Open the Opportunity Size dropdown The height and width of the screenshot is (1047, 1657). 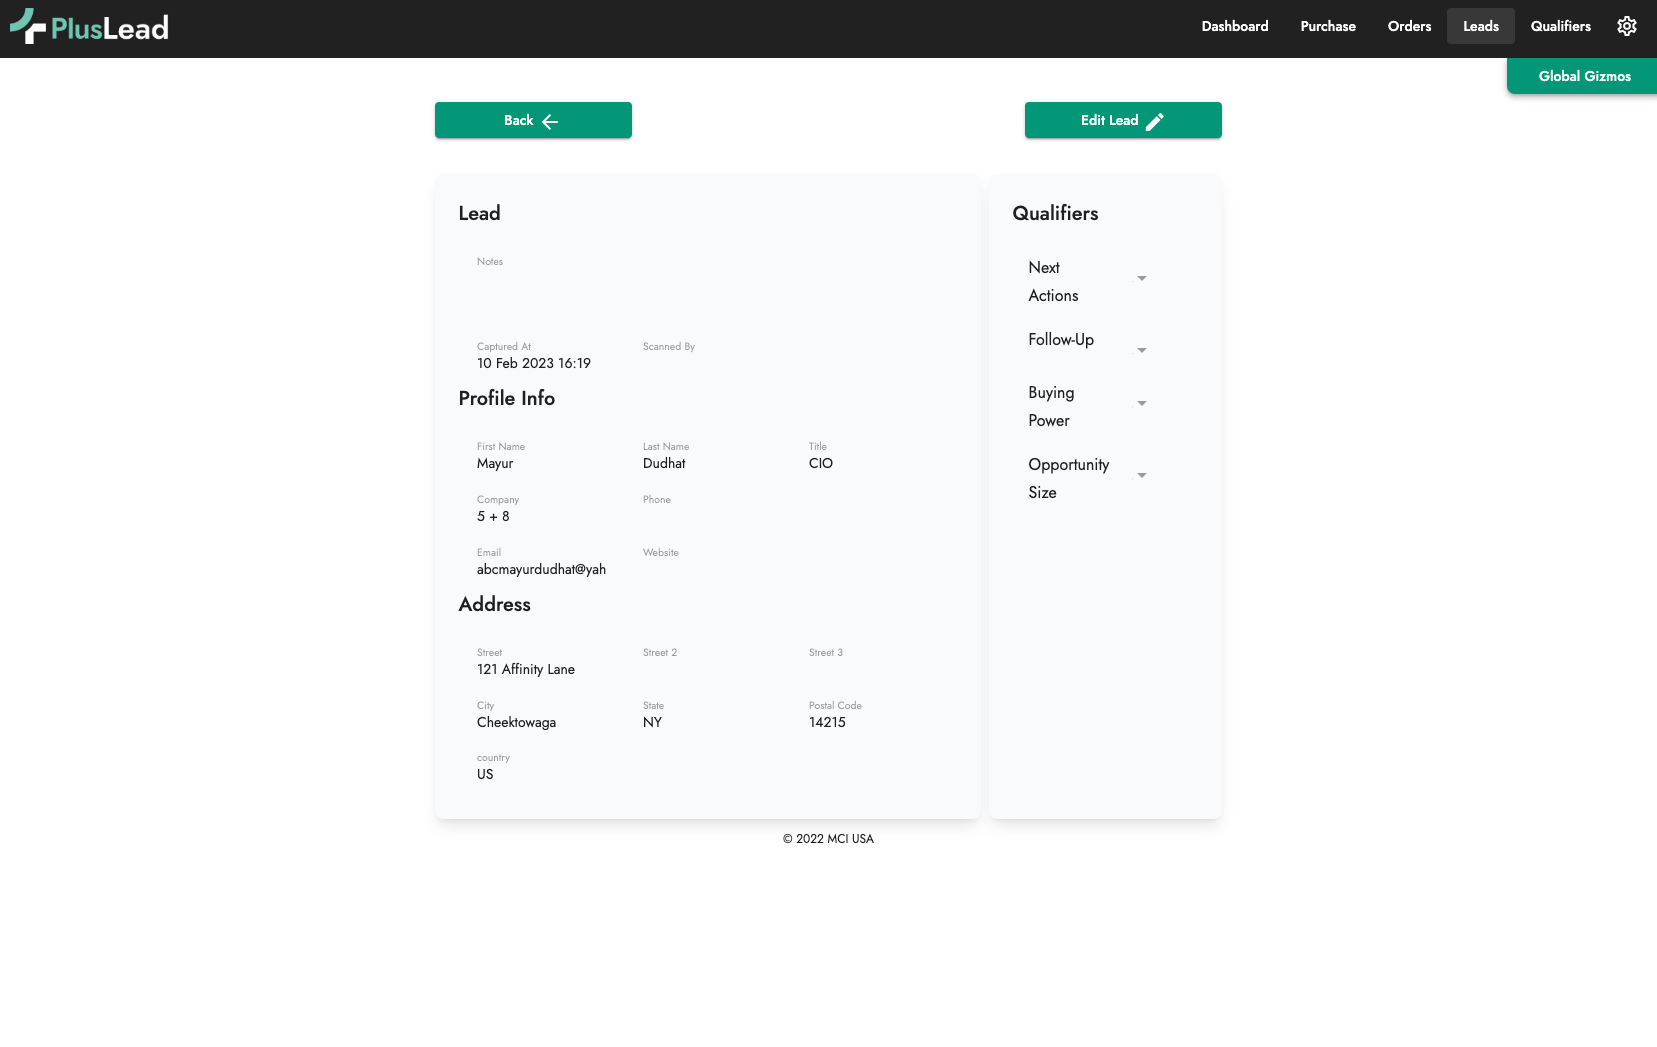click(1141, 476)
